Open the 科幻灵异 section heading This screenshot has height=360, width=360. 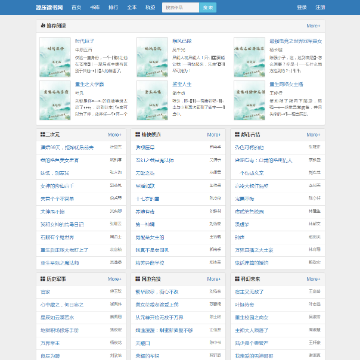pos(251,279)
